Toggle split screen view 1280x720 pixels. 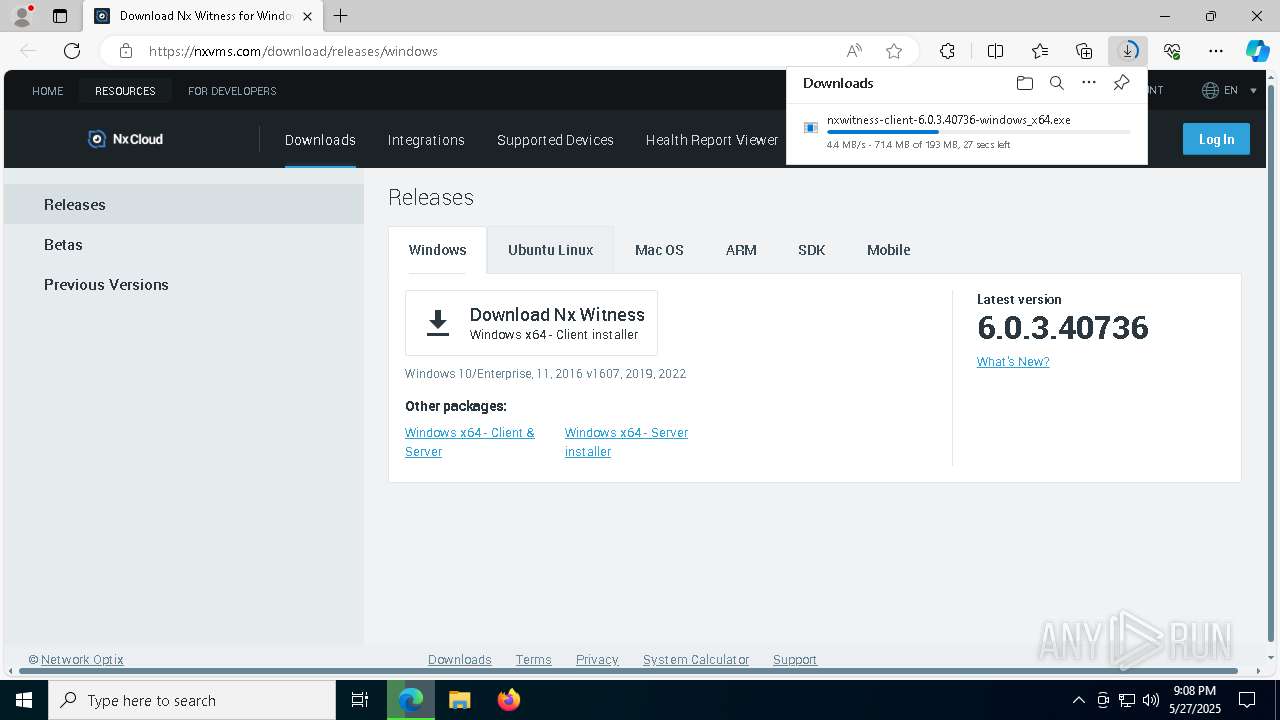tap(995, 51)
